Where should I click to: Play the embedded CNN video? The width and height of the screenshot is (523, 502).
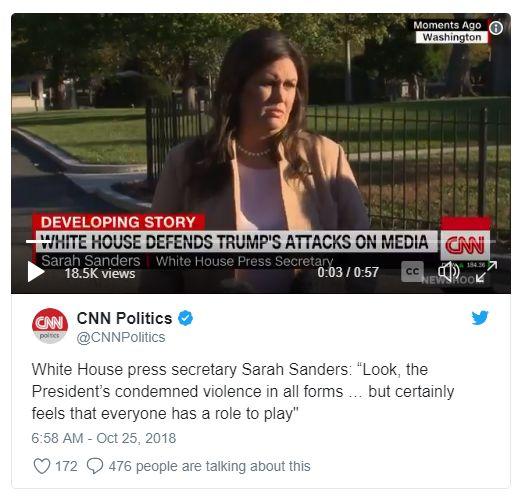pyautogui.click(x=36, y=272)
